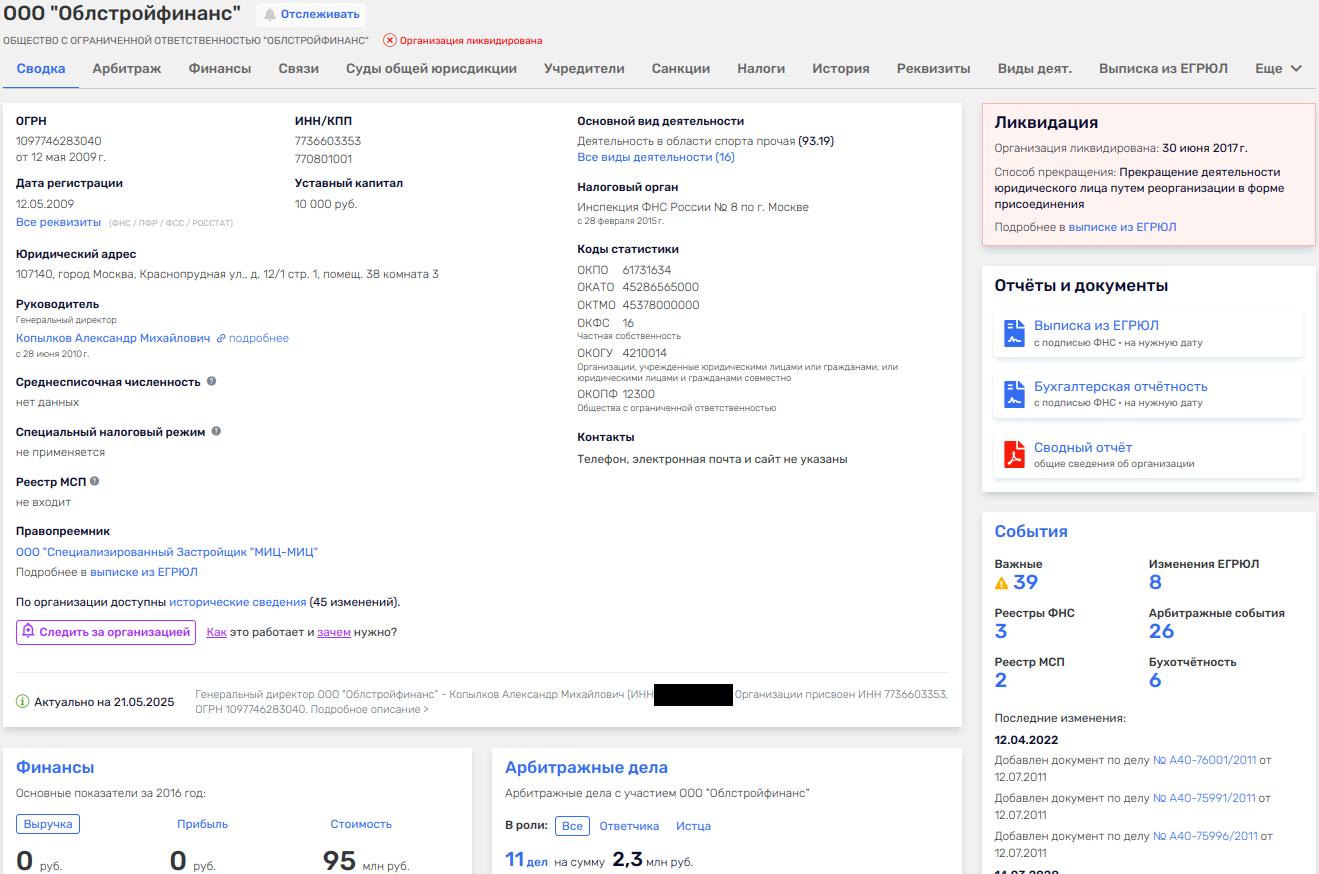
Task: Open case № А40-75991/2011 link
Action: (1204, 798)
